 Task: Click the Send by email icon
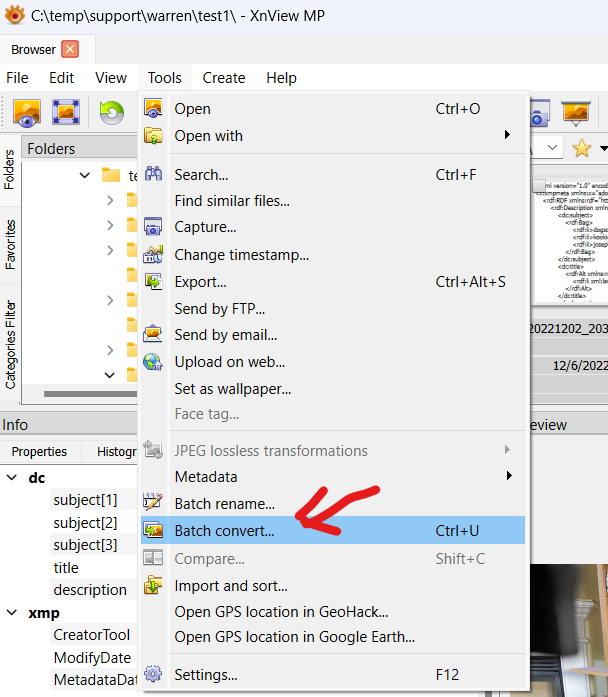click(153, 334)
